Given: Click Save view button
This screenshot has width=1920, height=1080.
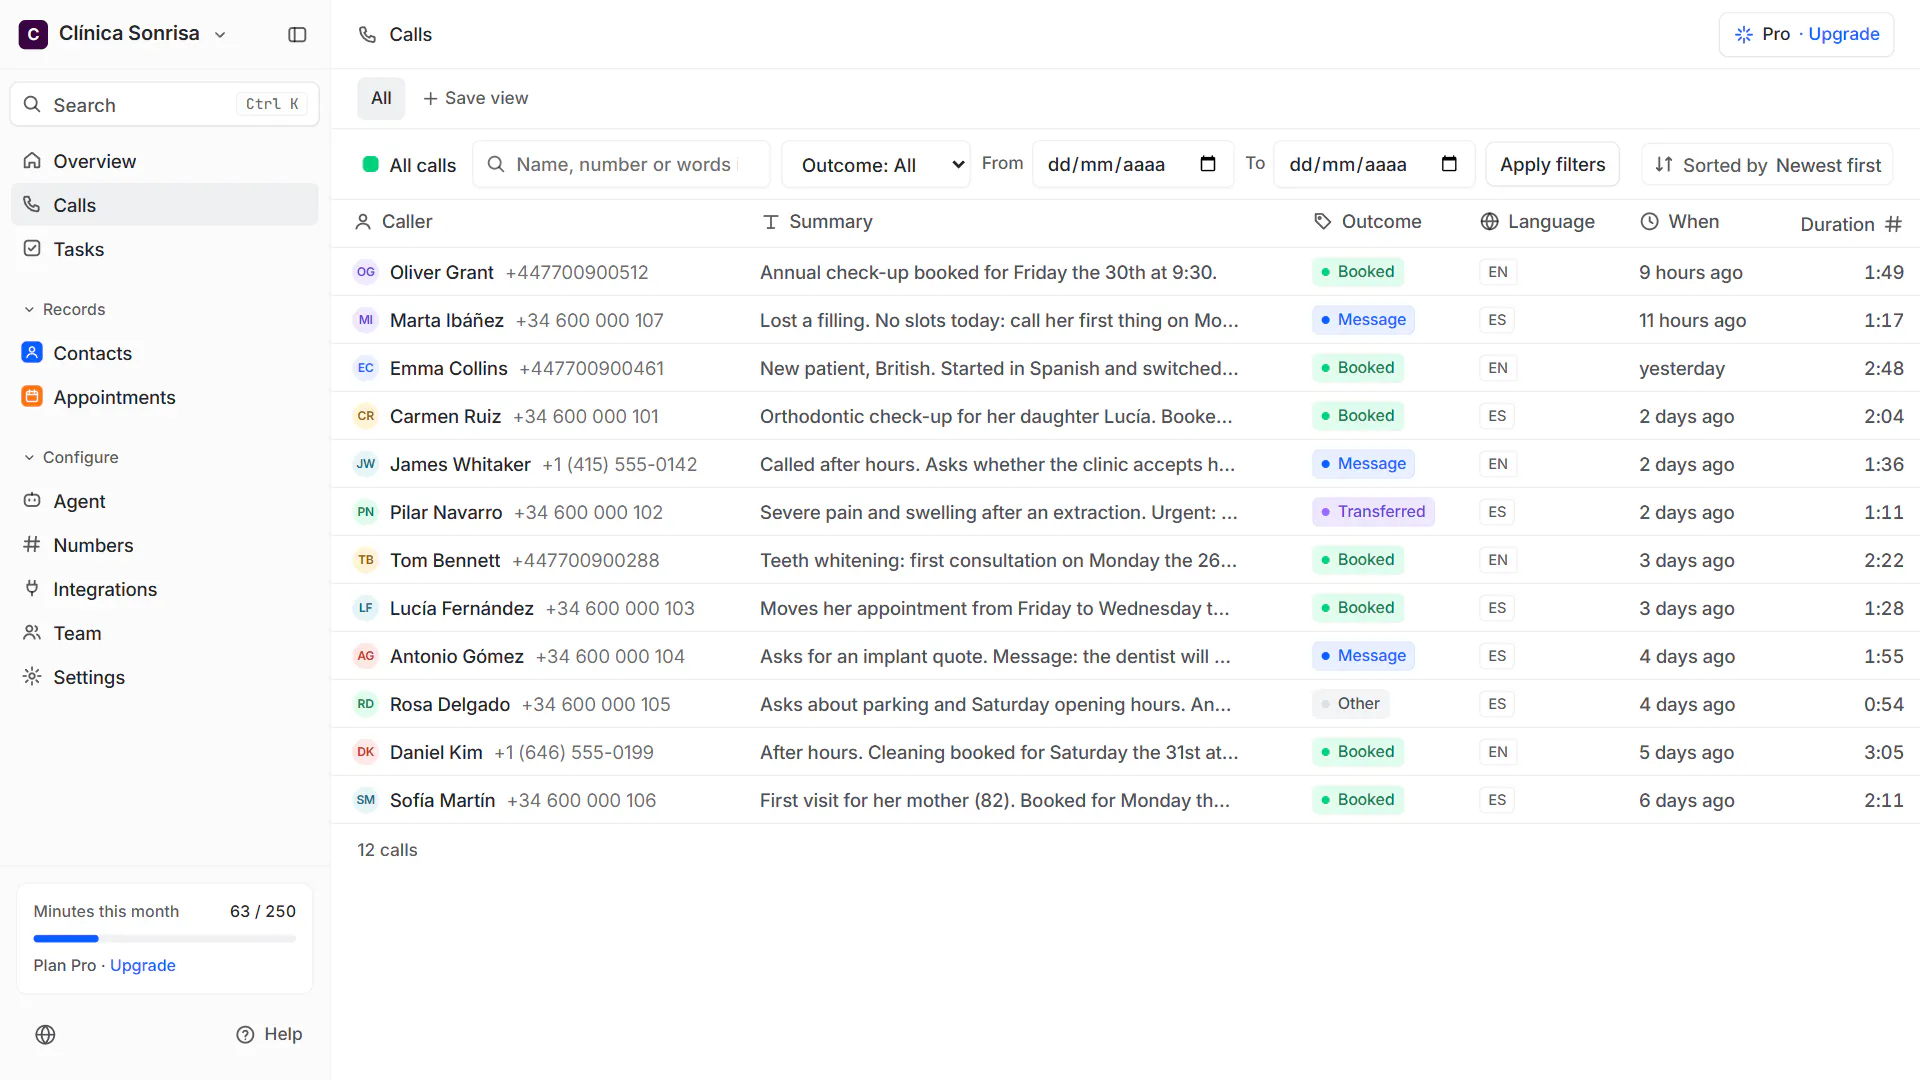Looking at the screenshot, I should click(x=476, y=98).
